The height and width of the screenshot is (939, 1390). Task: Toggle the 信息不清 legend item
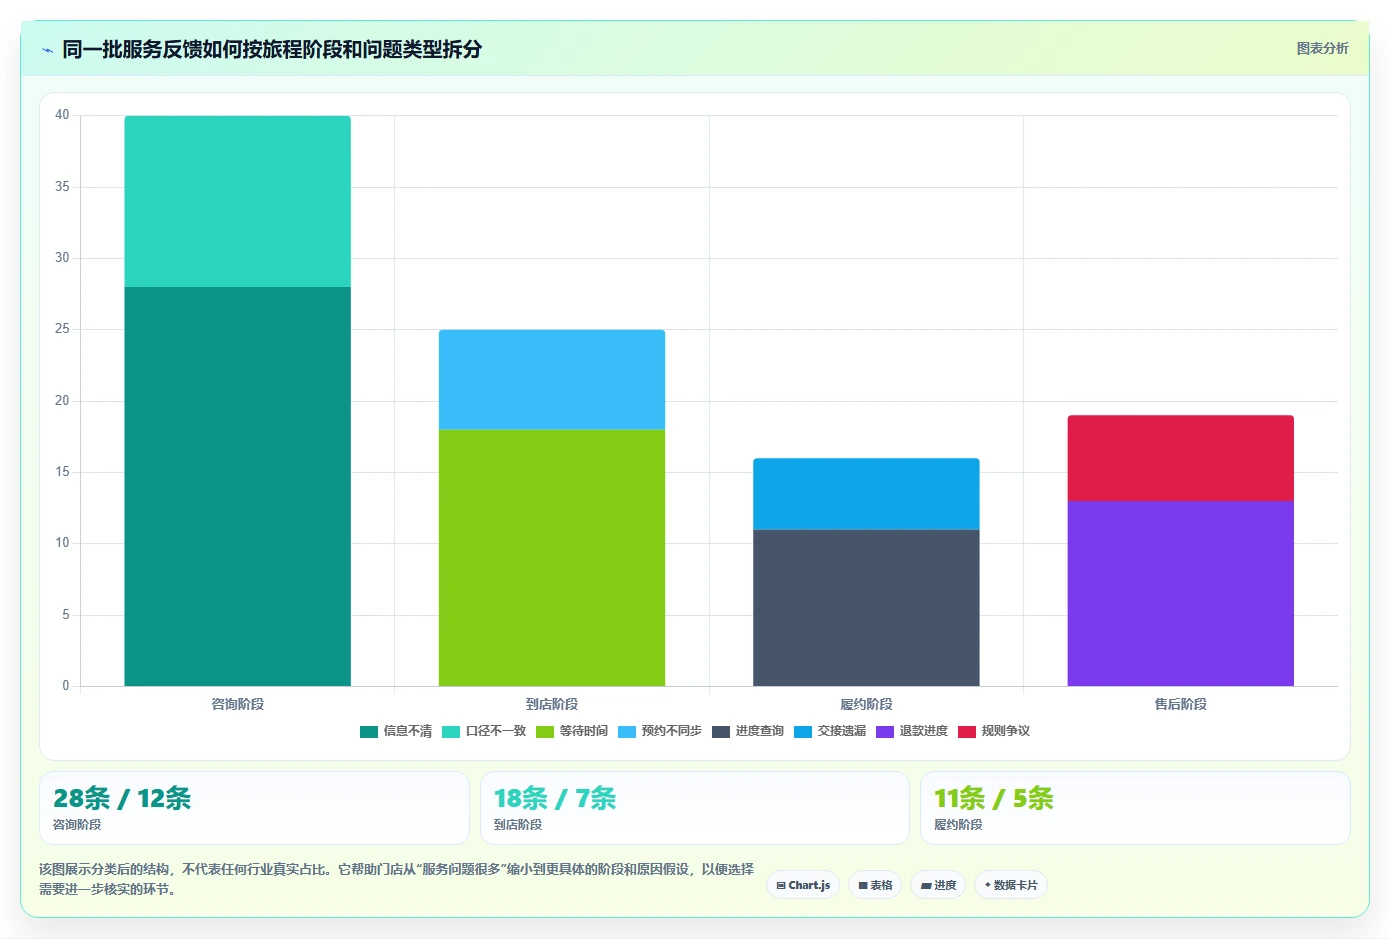pos(396,731)
